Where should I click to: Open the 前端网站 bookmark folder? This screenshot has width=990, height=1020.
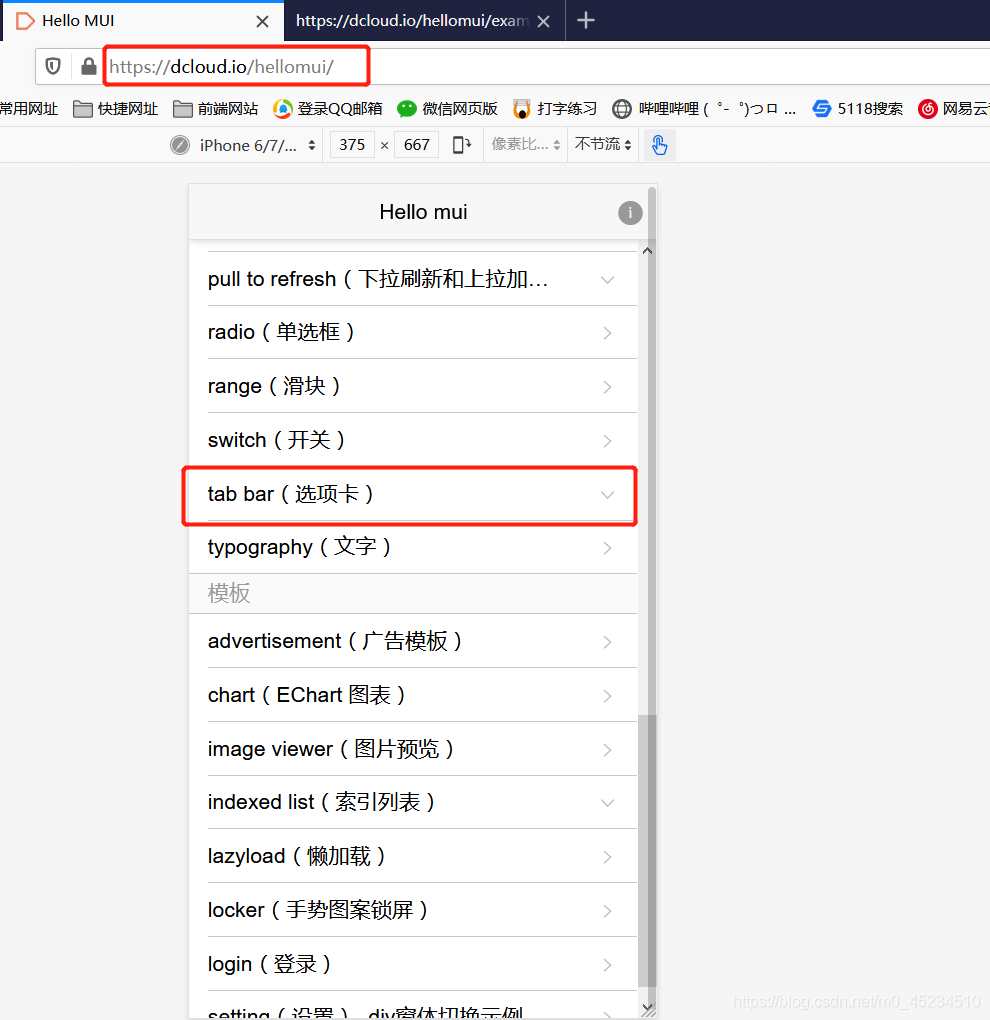pyautogui.click(x=216, y=109)
